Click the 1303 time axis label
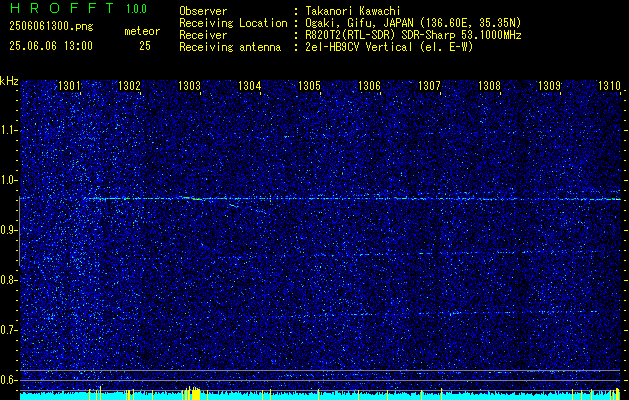Screen dimensions: 629x400 pyautogui.click(x=189, y=85)
